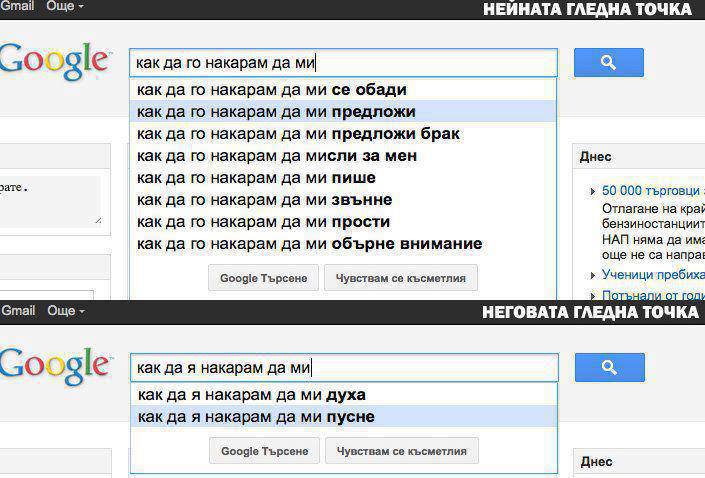705x478 pixels.
Task: Click the Google logo in the top page
Action: 54,61
